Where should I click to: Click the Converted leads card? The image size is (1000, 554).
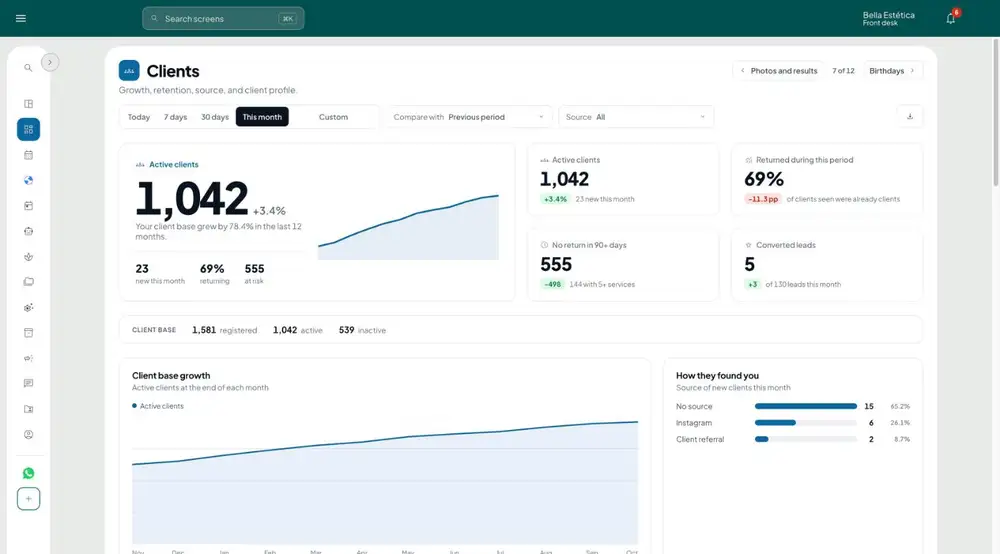pos(827,265)
